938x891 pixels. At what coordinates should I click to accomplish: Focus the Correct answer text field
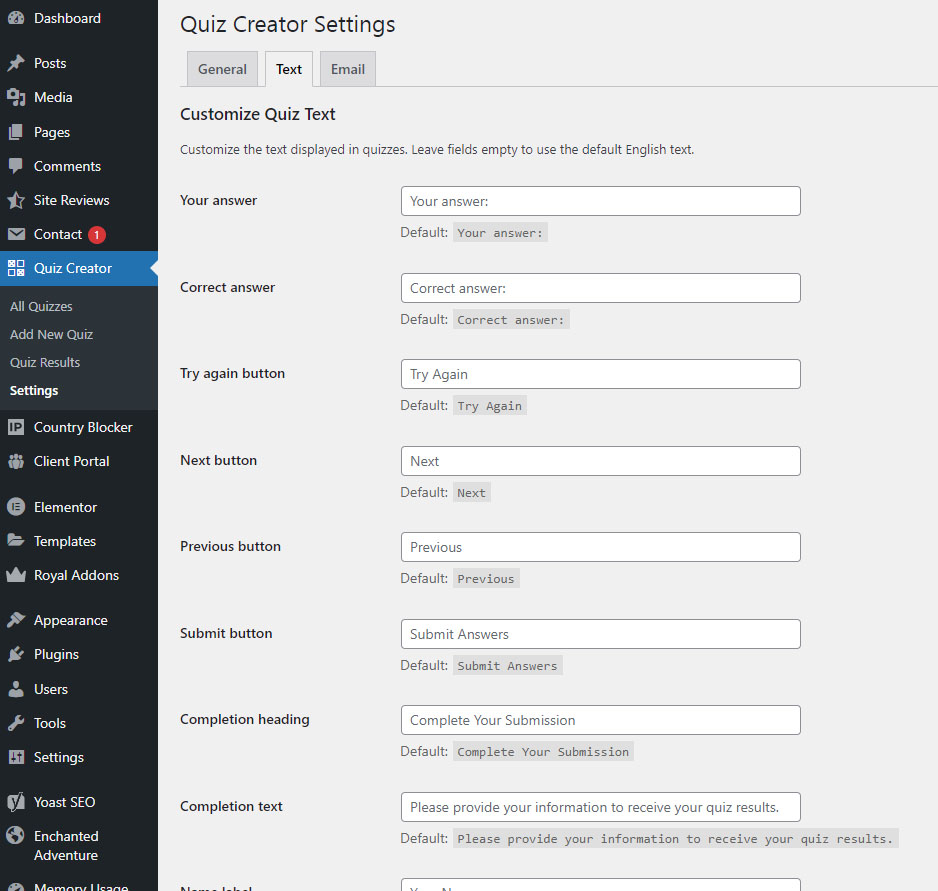[x=601, y=288]
